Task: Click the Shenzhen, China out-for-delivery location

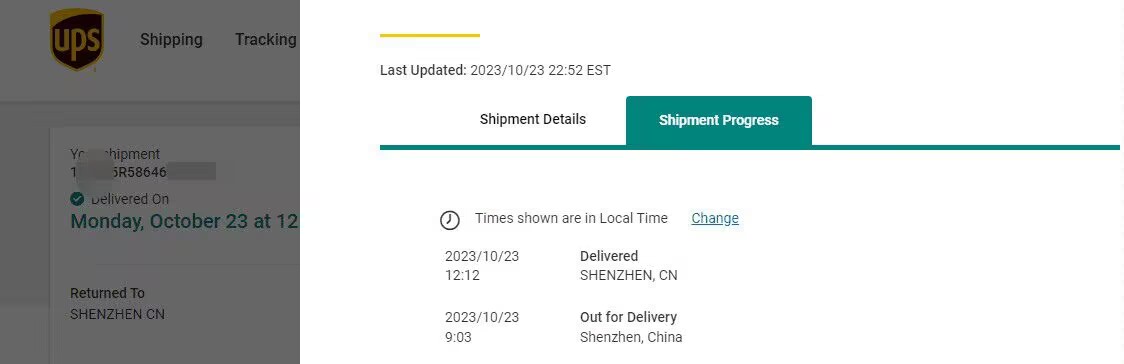Action: [631, 337]
